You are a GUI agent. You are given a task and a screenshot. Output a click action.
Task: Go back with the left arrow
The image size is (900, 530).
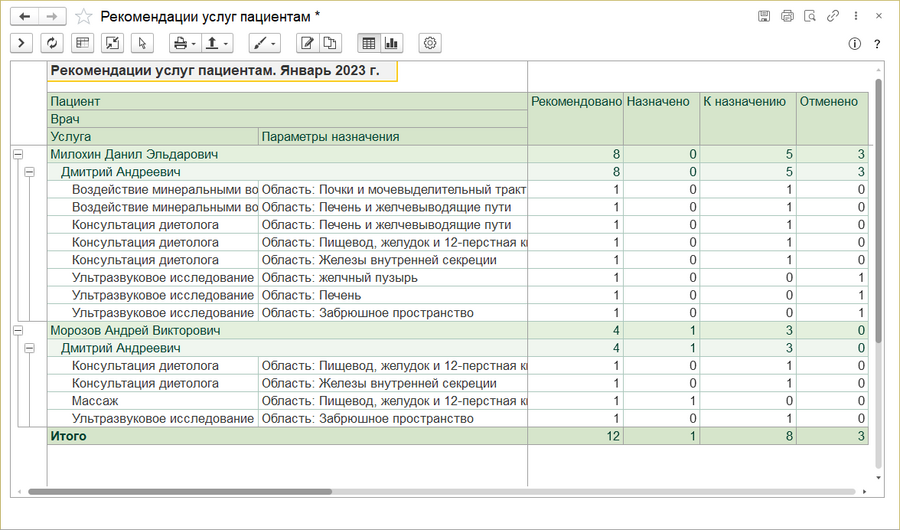(x=24, y=16)
